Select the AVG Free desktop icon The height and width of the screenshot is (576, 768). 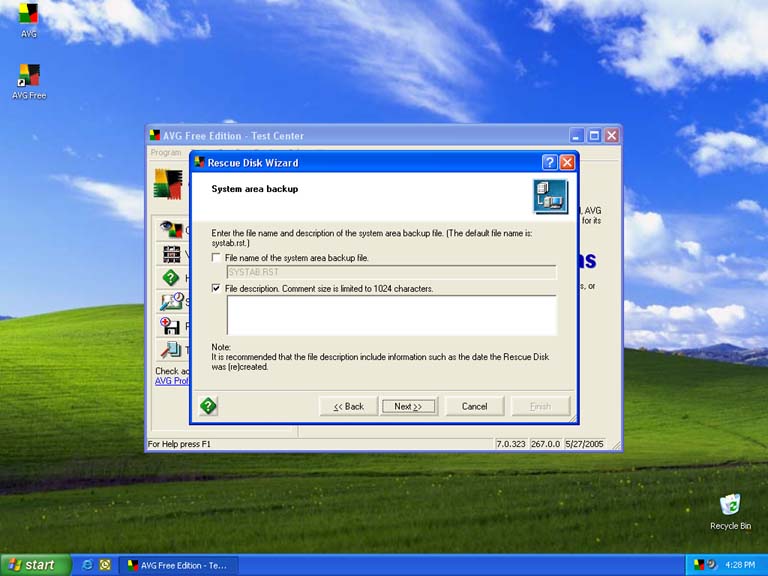click(x=29, y=76)
